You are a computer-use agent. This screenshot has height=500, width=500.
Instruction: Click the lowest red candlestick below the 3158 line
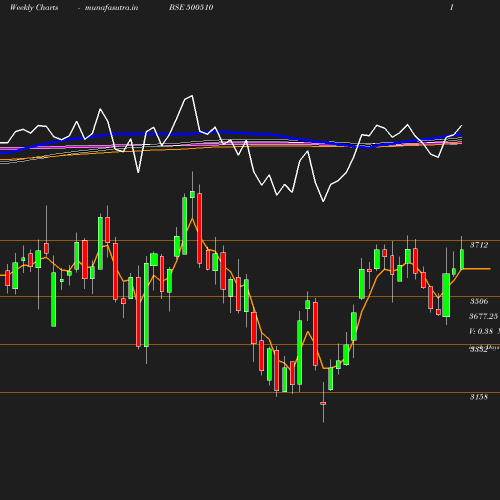click(323, 403)
